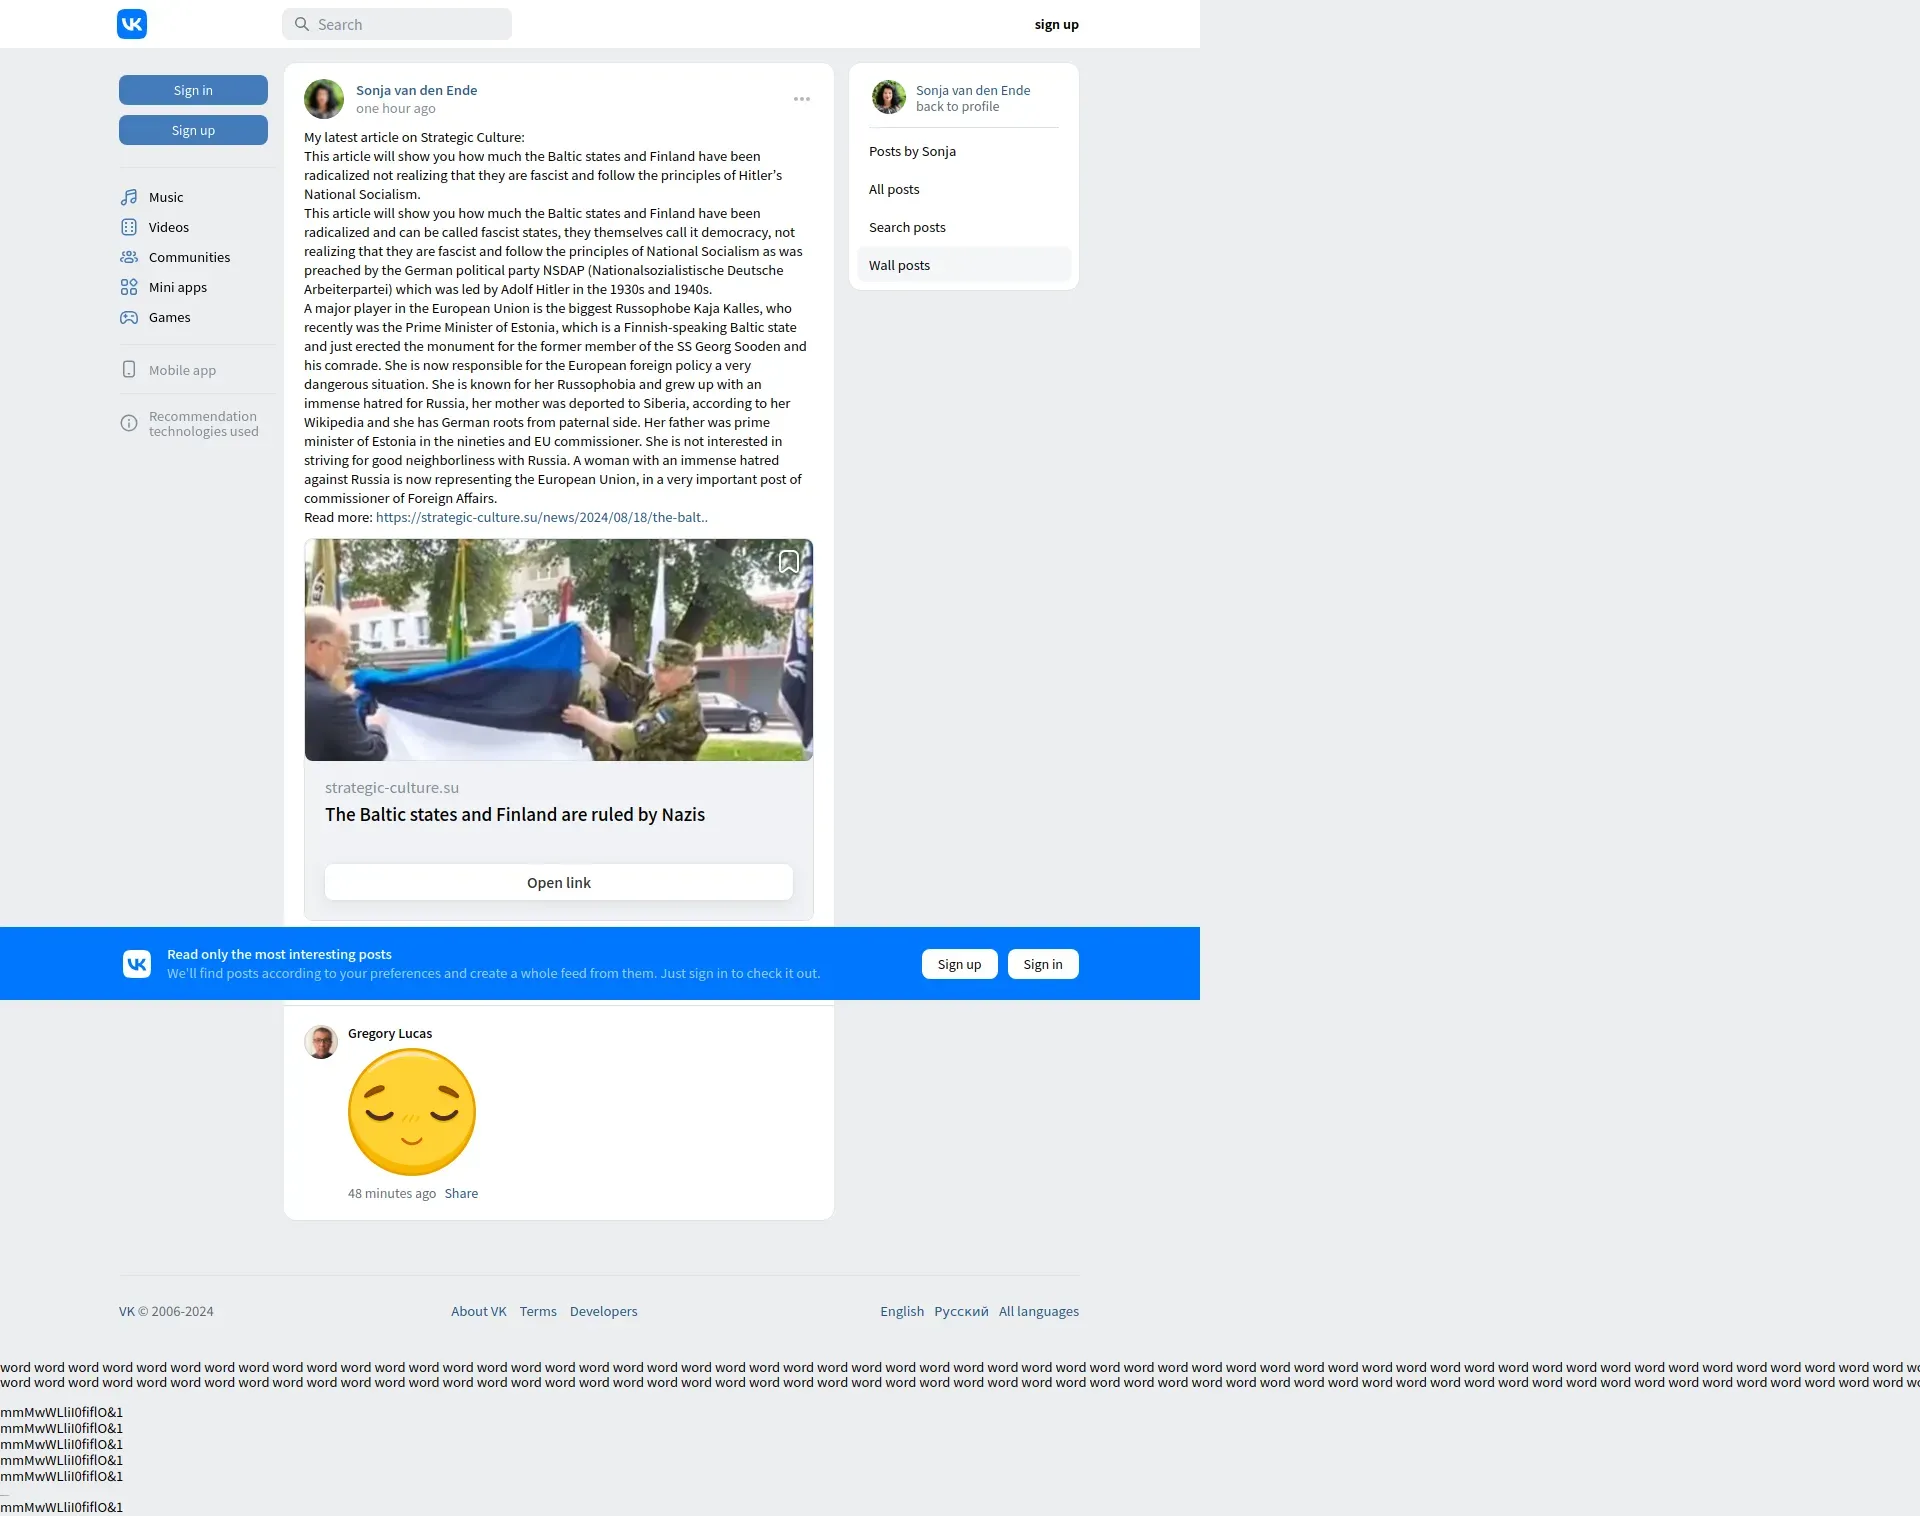This screenshot has width=1920, height=1516.
Task: Open the Estonian flag article thumbnail
Action: pyautogui.click(x=558, y=650)
